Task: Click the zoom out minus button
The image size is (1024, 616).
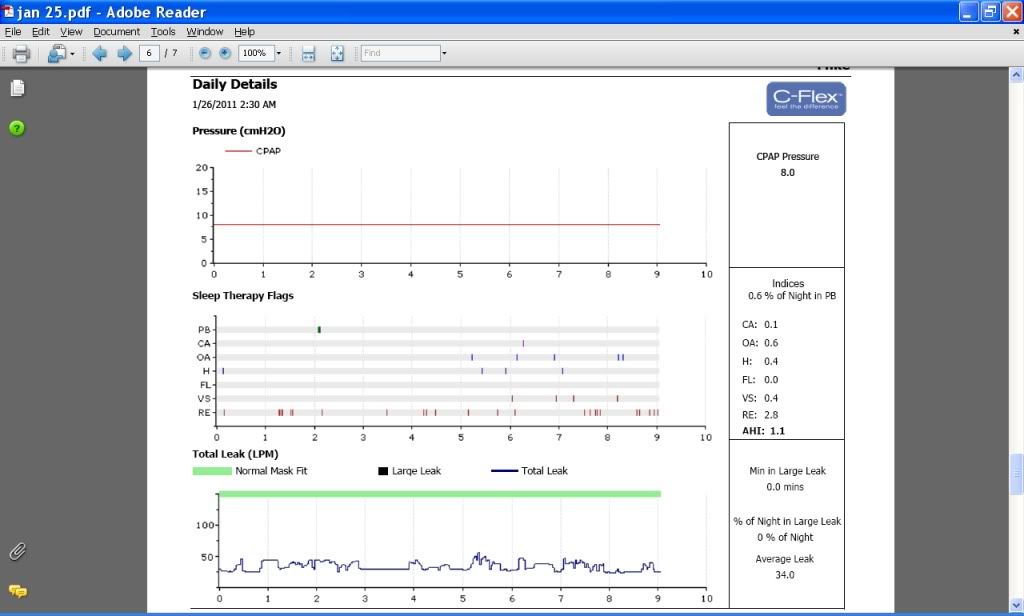Action: coord(205,53)
